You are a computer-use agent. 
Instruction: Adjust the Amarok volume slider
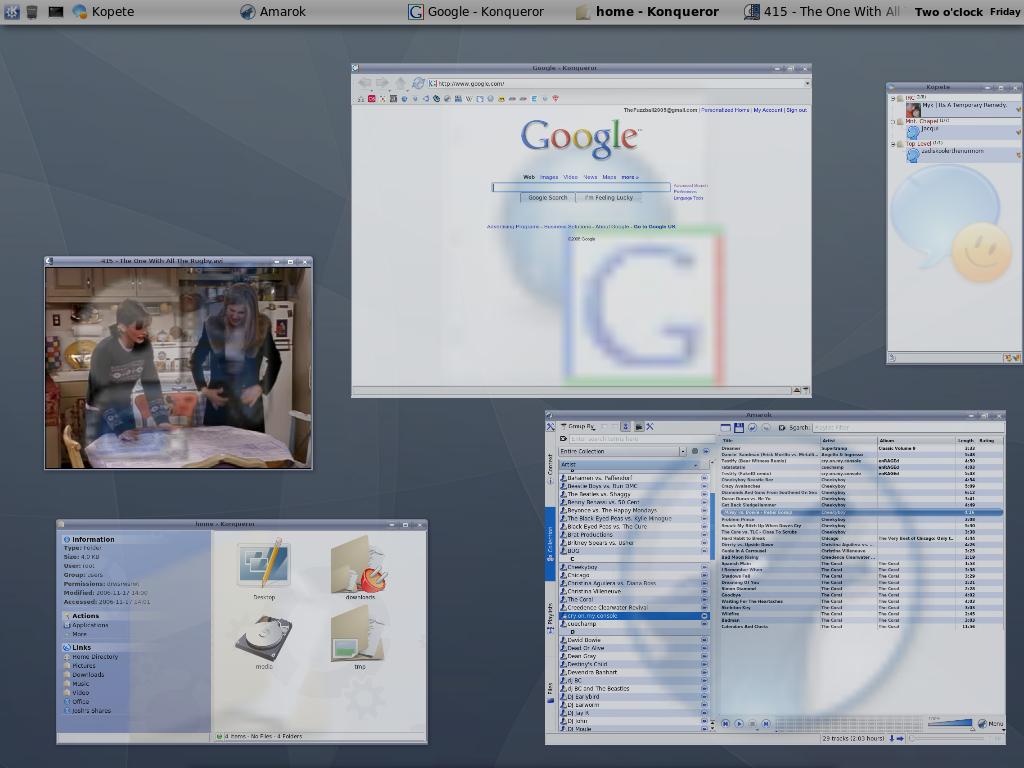coord(950,722)
